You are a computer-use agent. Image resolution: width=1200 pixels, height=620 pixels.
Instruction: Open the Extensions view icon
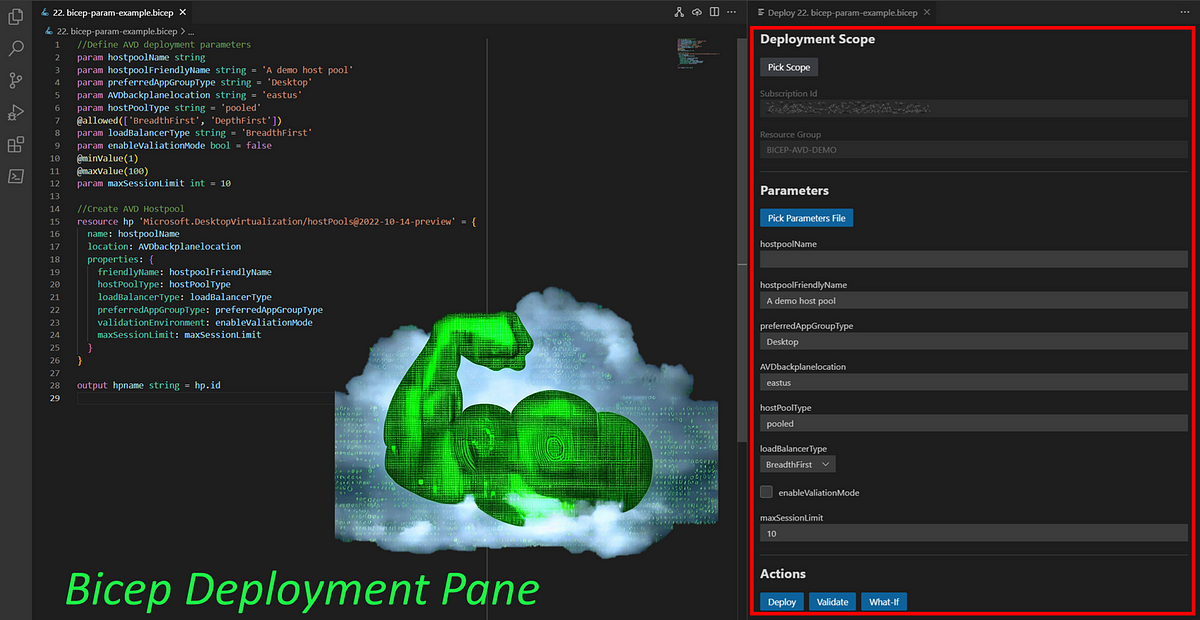click(x=15, y=144)
